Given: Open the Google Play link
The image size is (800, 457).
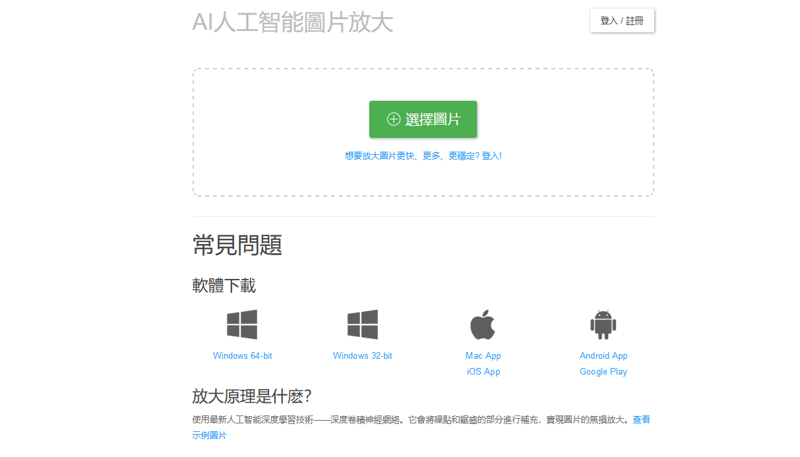Looking at the screenshot, I should [603, 372].
